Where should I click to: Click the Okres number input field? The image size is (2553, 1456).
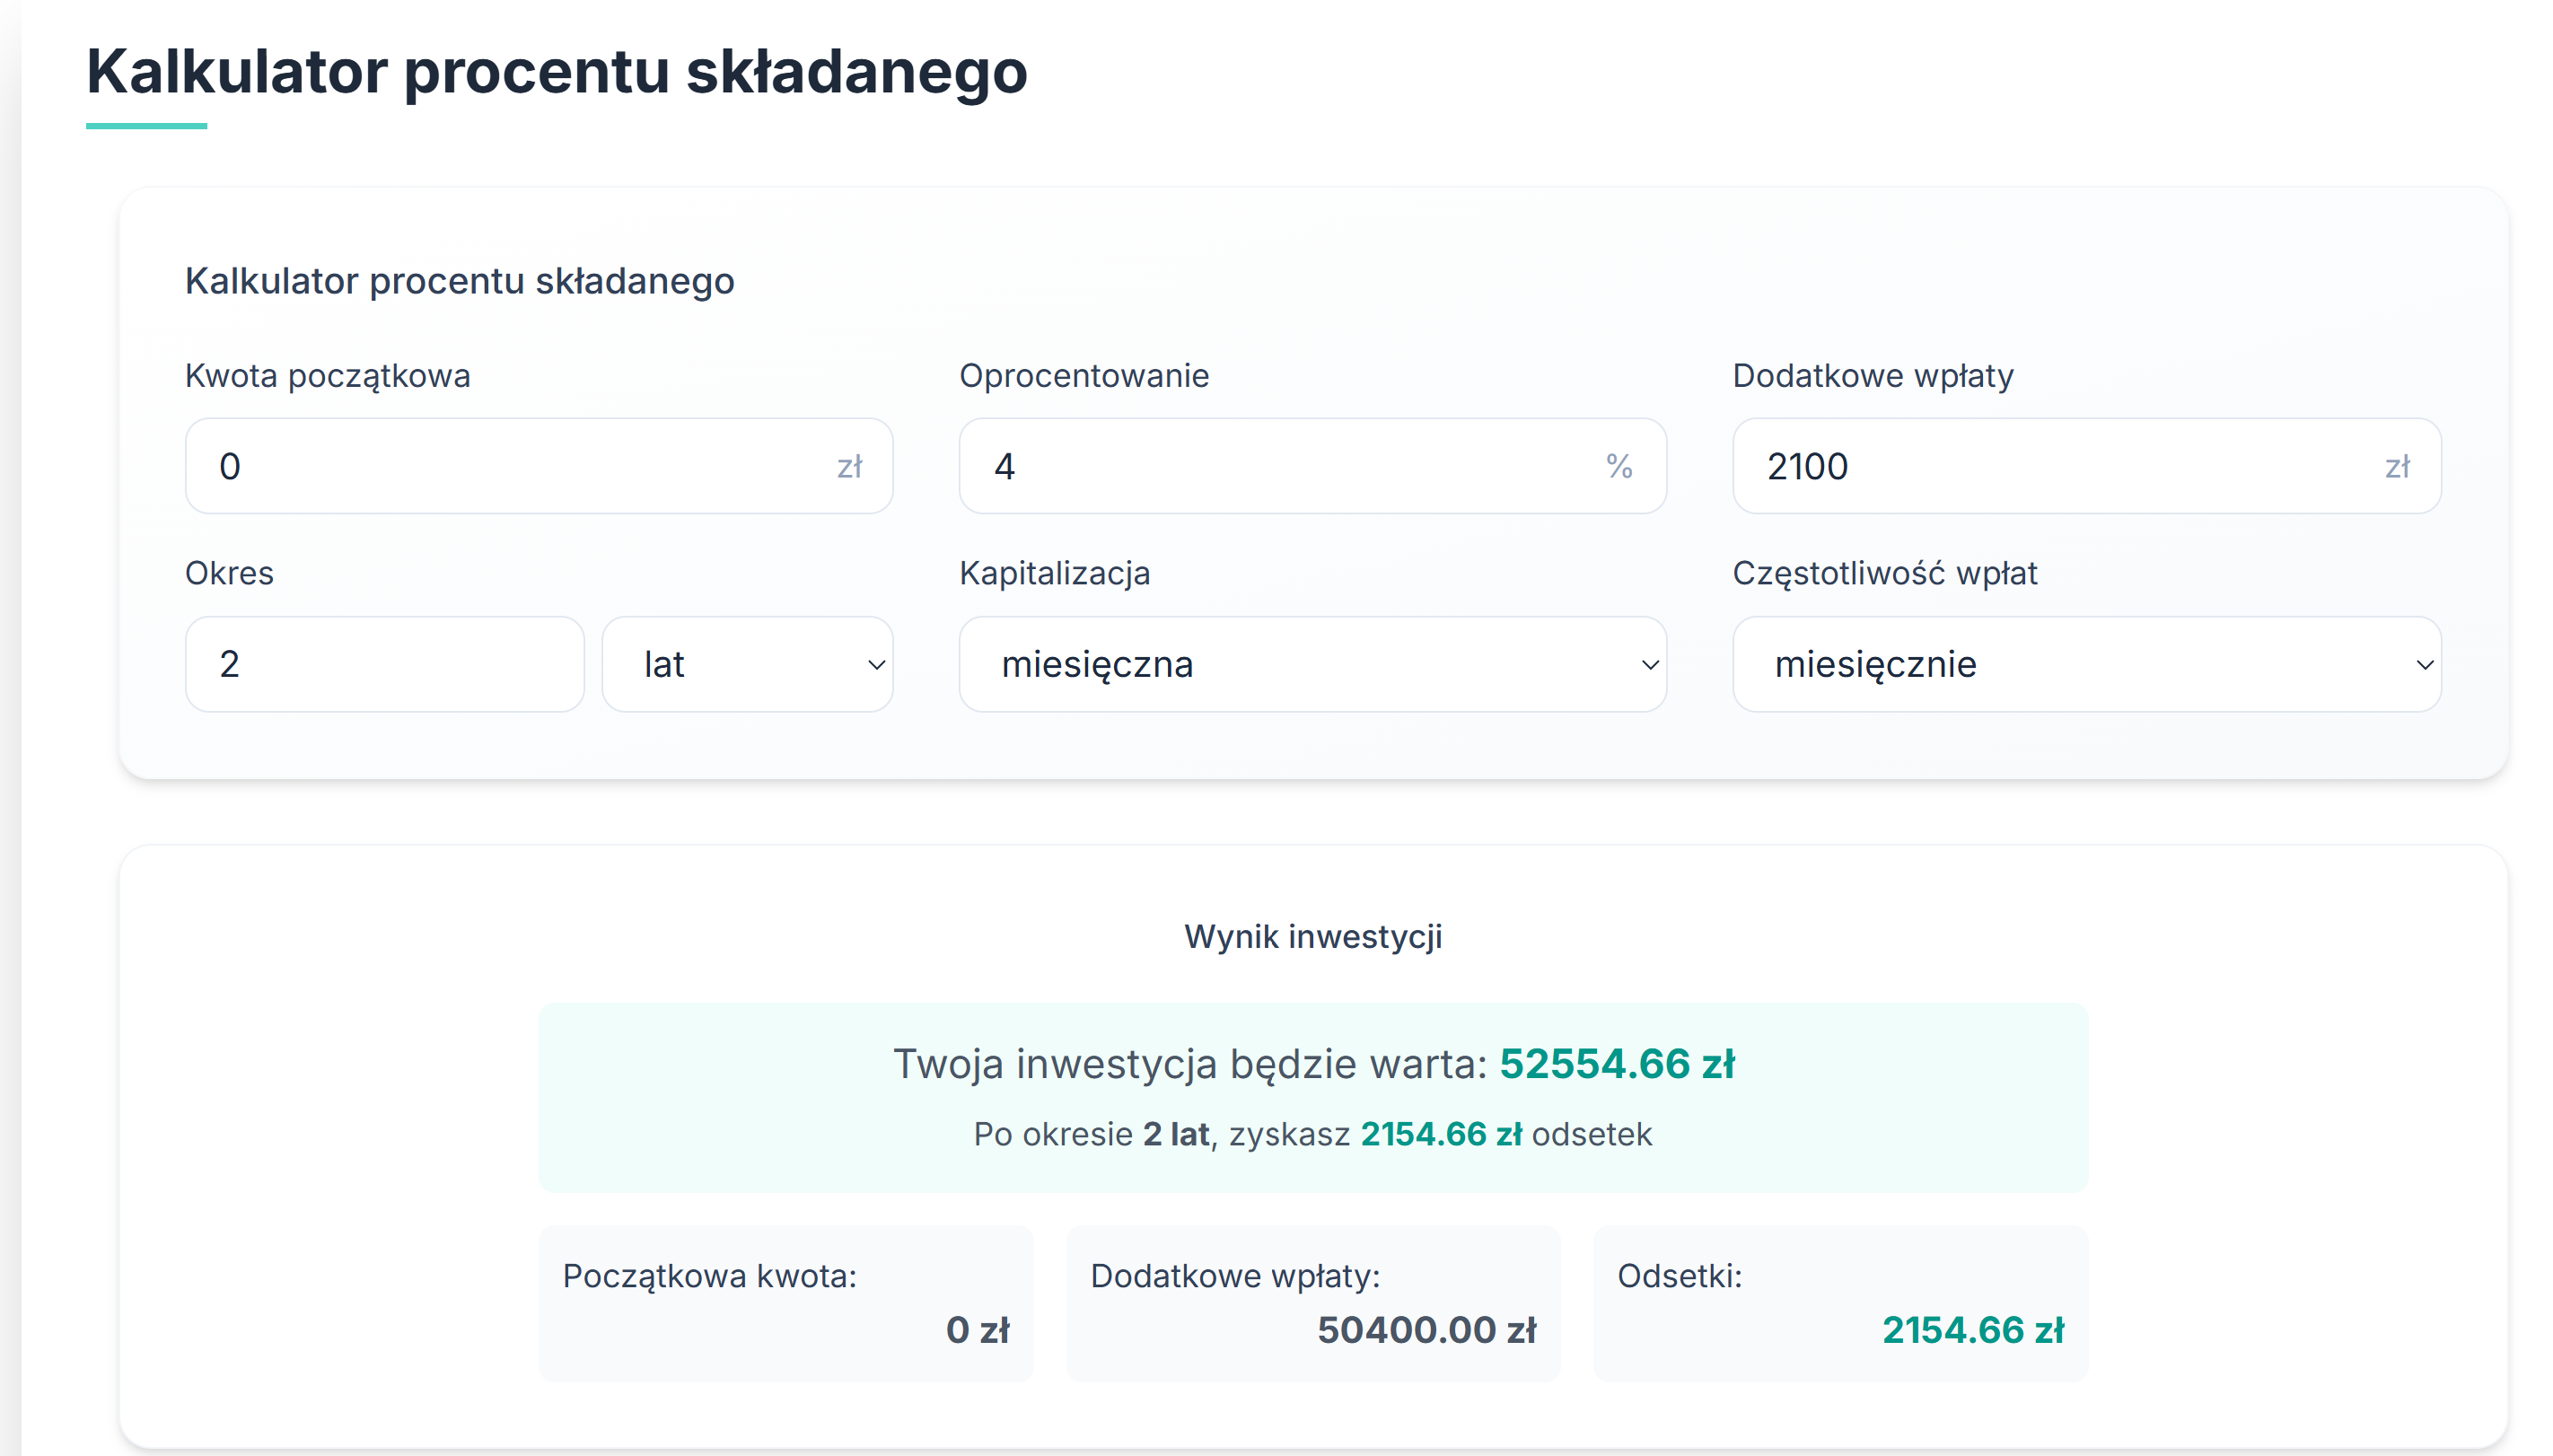(384, 664)
